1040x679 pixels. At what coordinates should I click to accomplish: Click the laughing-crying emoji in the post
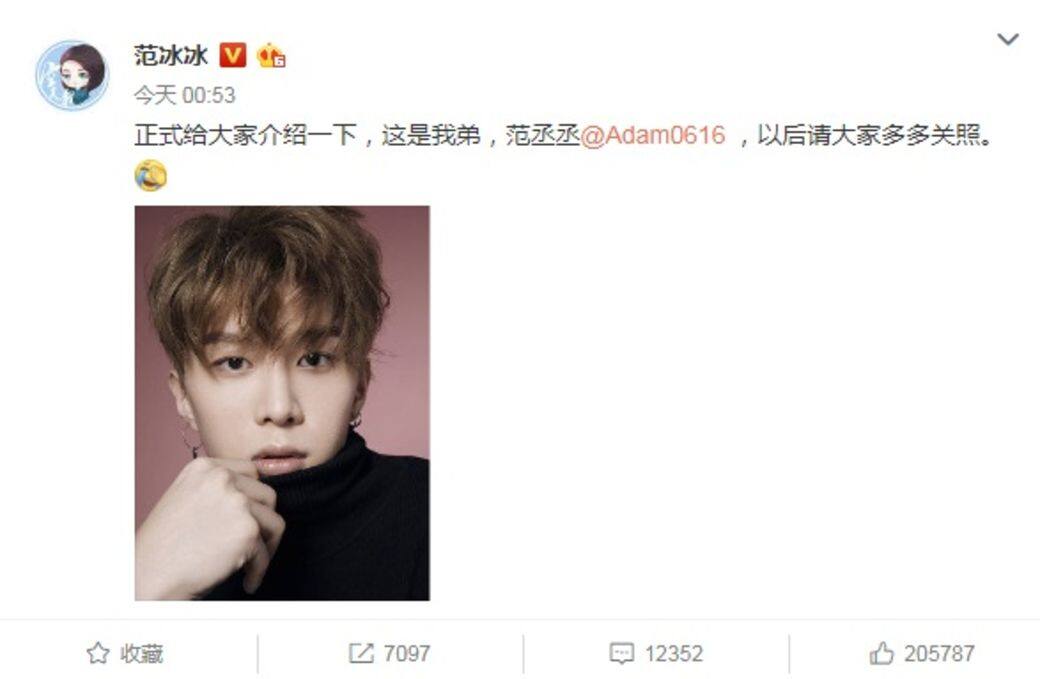click(x=151, y=176)
